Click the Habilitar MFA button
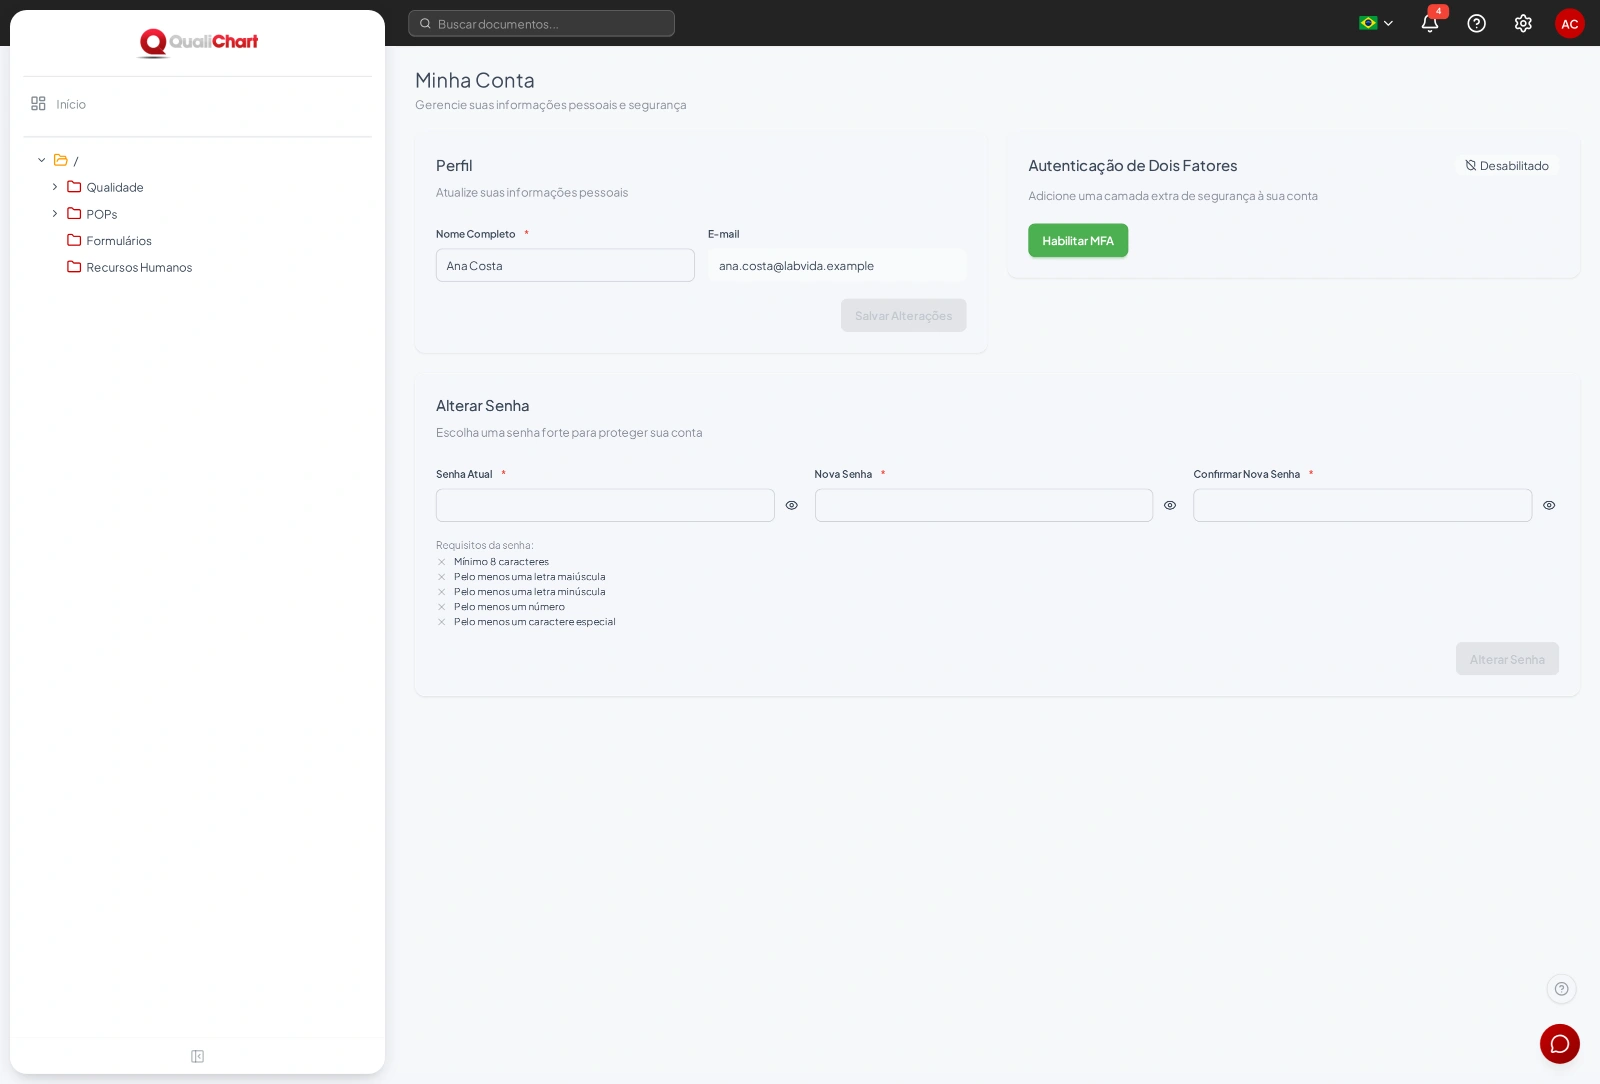Viewport: 1600px width, 1084px height. (1078, 241)
